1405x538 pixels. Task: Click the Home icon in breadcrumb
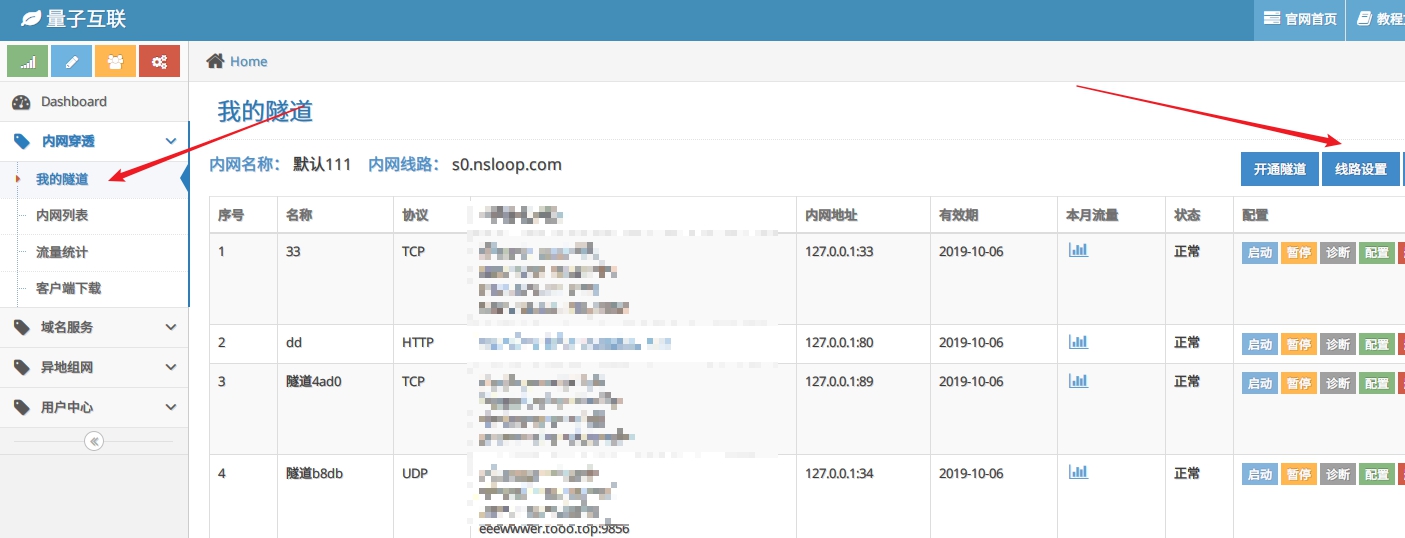pyautogui.click(x=215, y=61)
